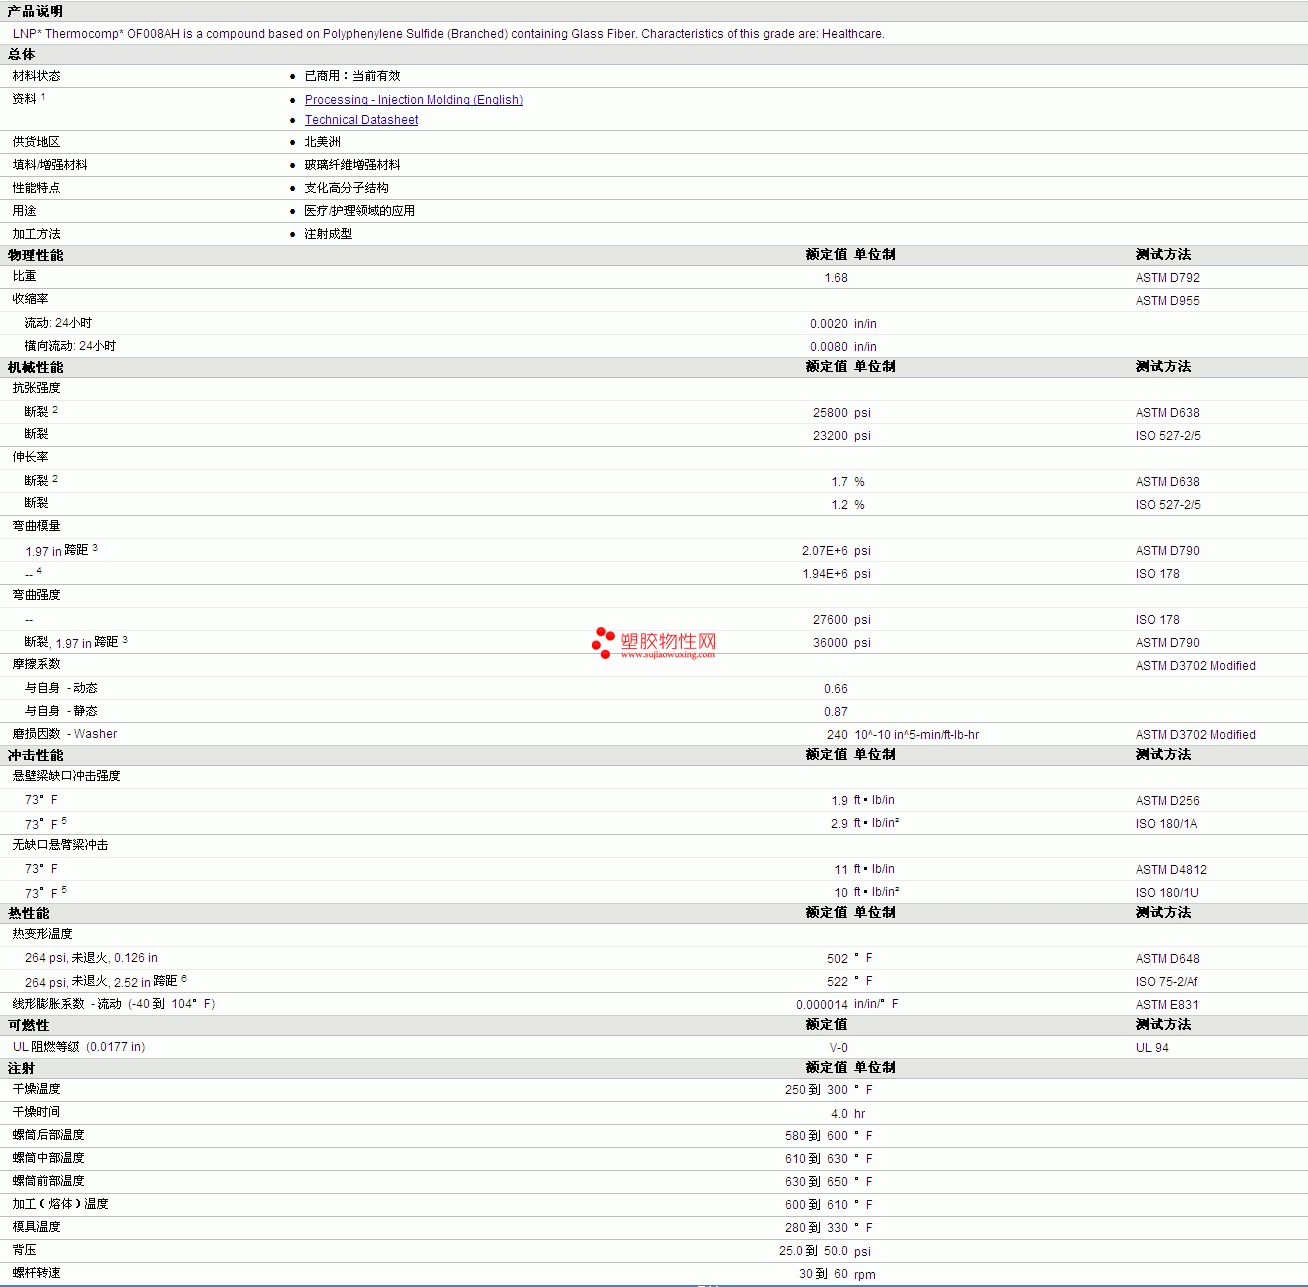1308x1287 pixels.
Task: Select flexural strength value 36000
Action: (830, 643)
